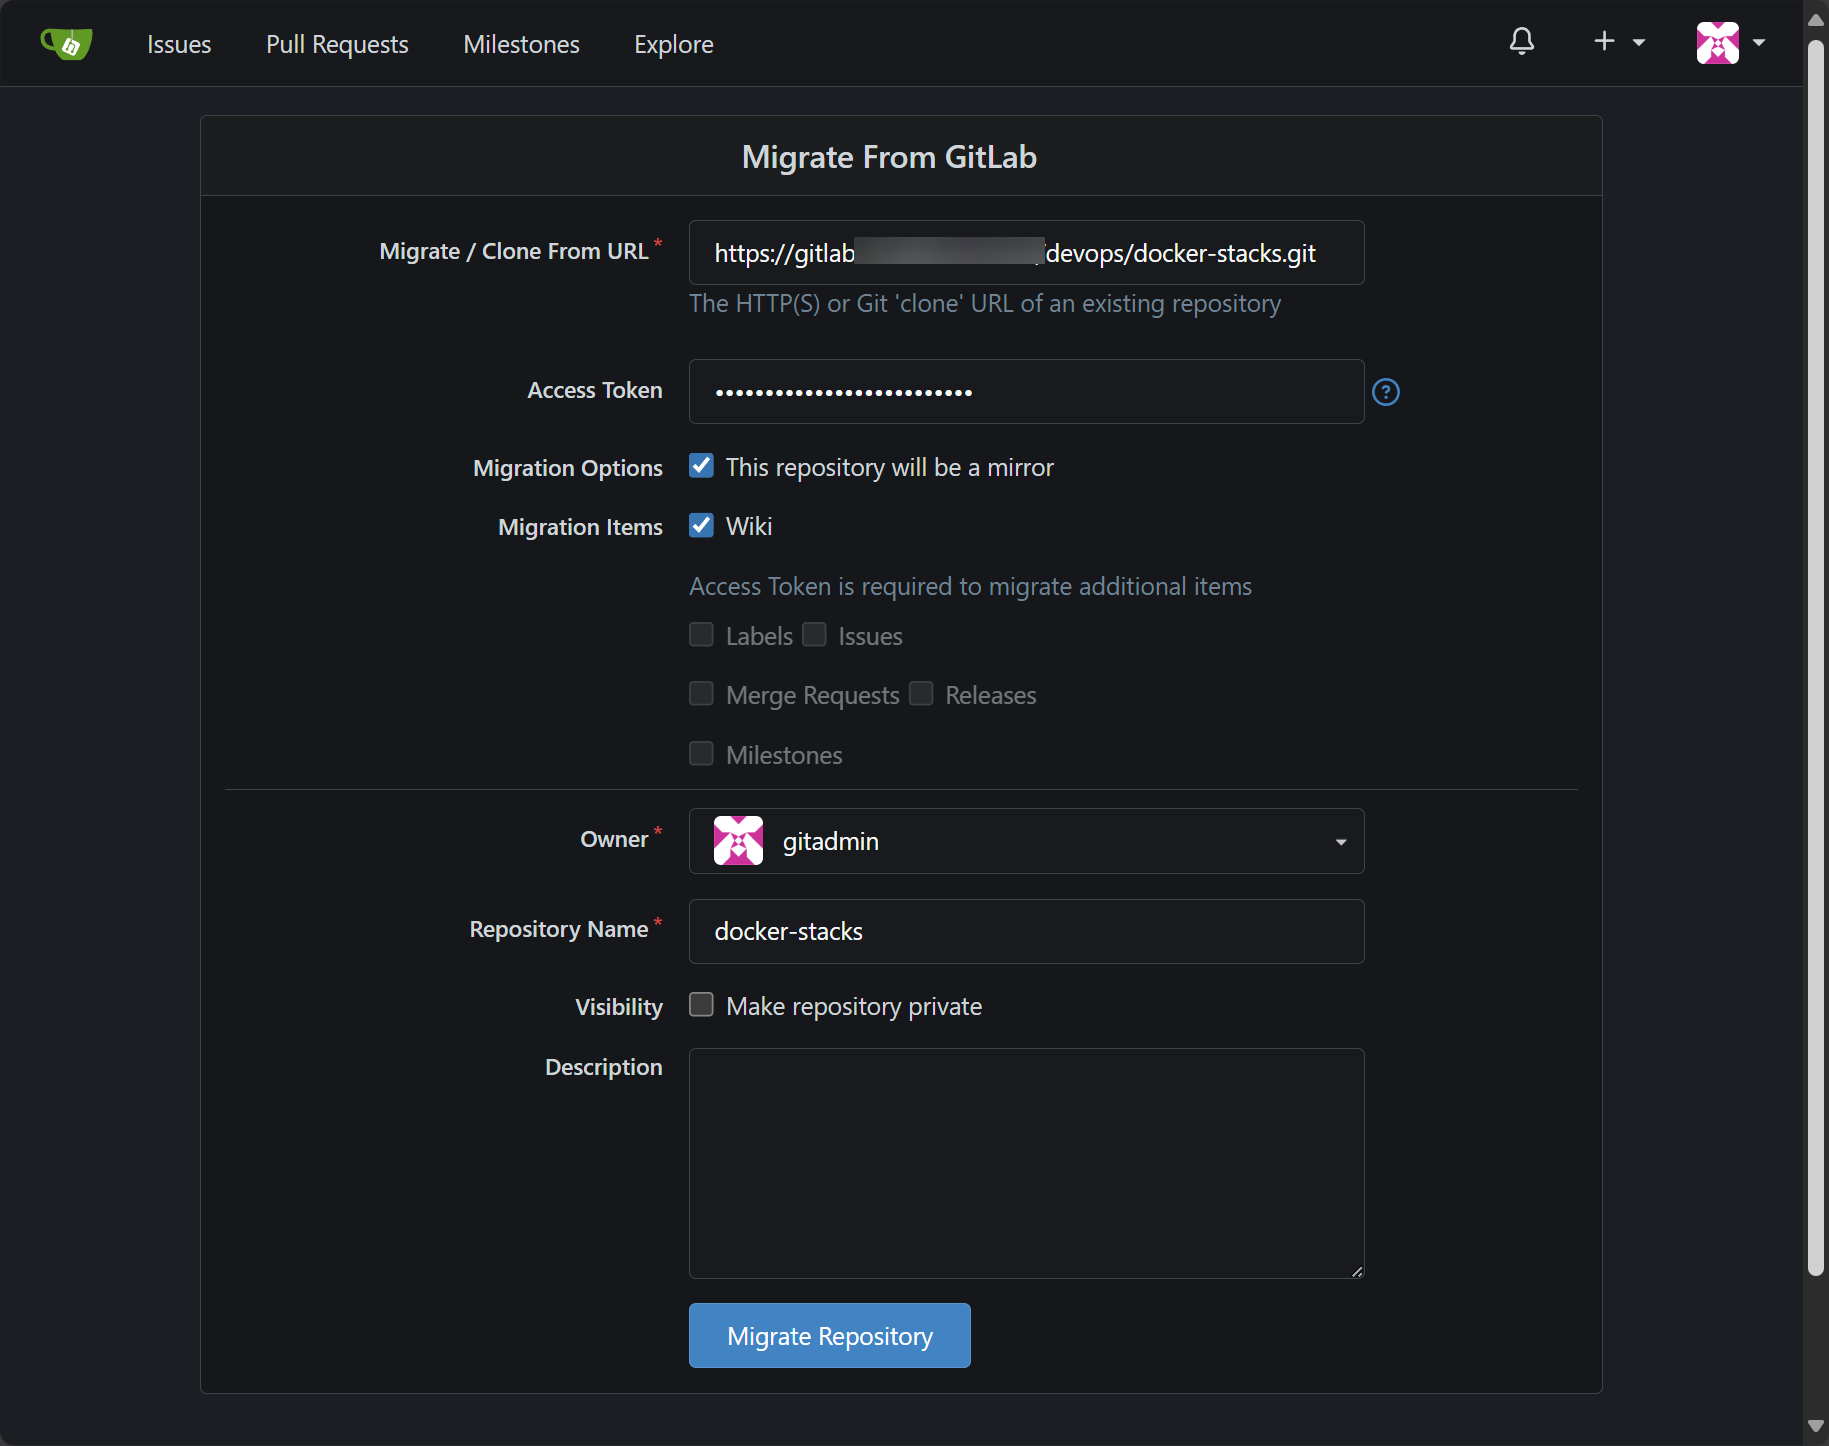Click the Gitea logo home icon
Image resolution: width=1829 pixels, height=1446 pixels.
coord(66,44)
